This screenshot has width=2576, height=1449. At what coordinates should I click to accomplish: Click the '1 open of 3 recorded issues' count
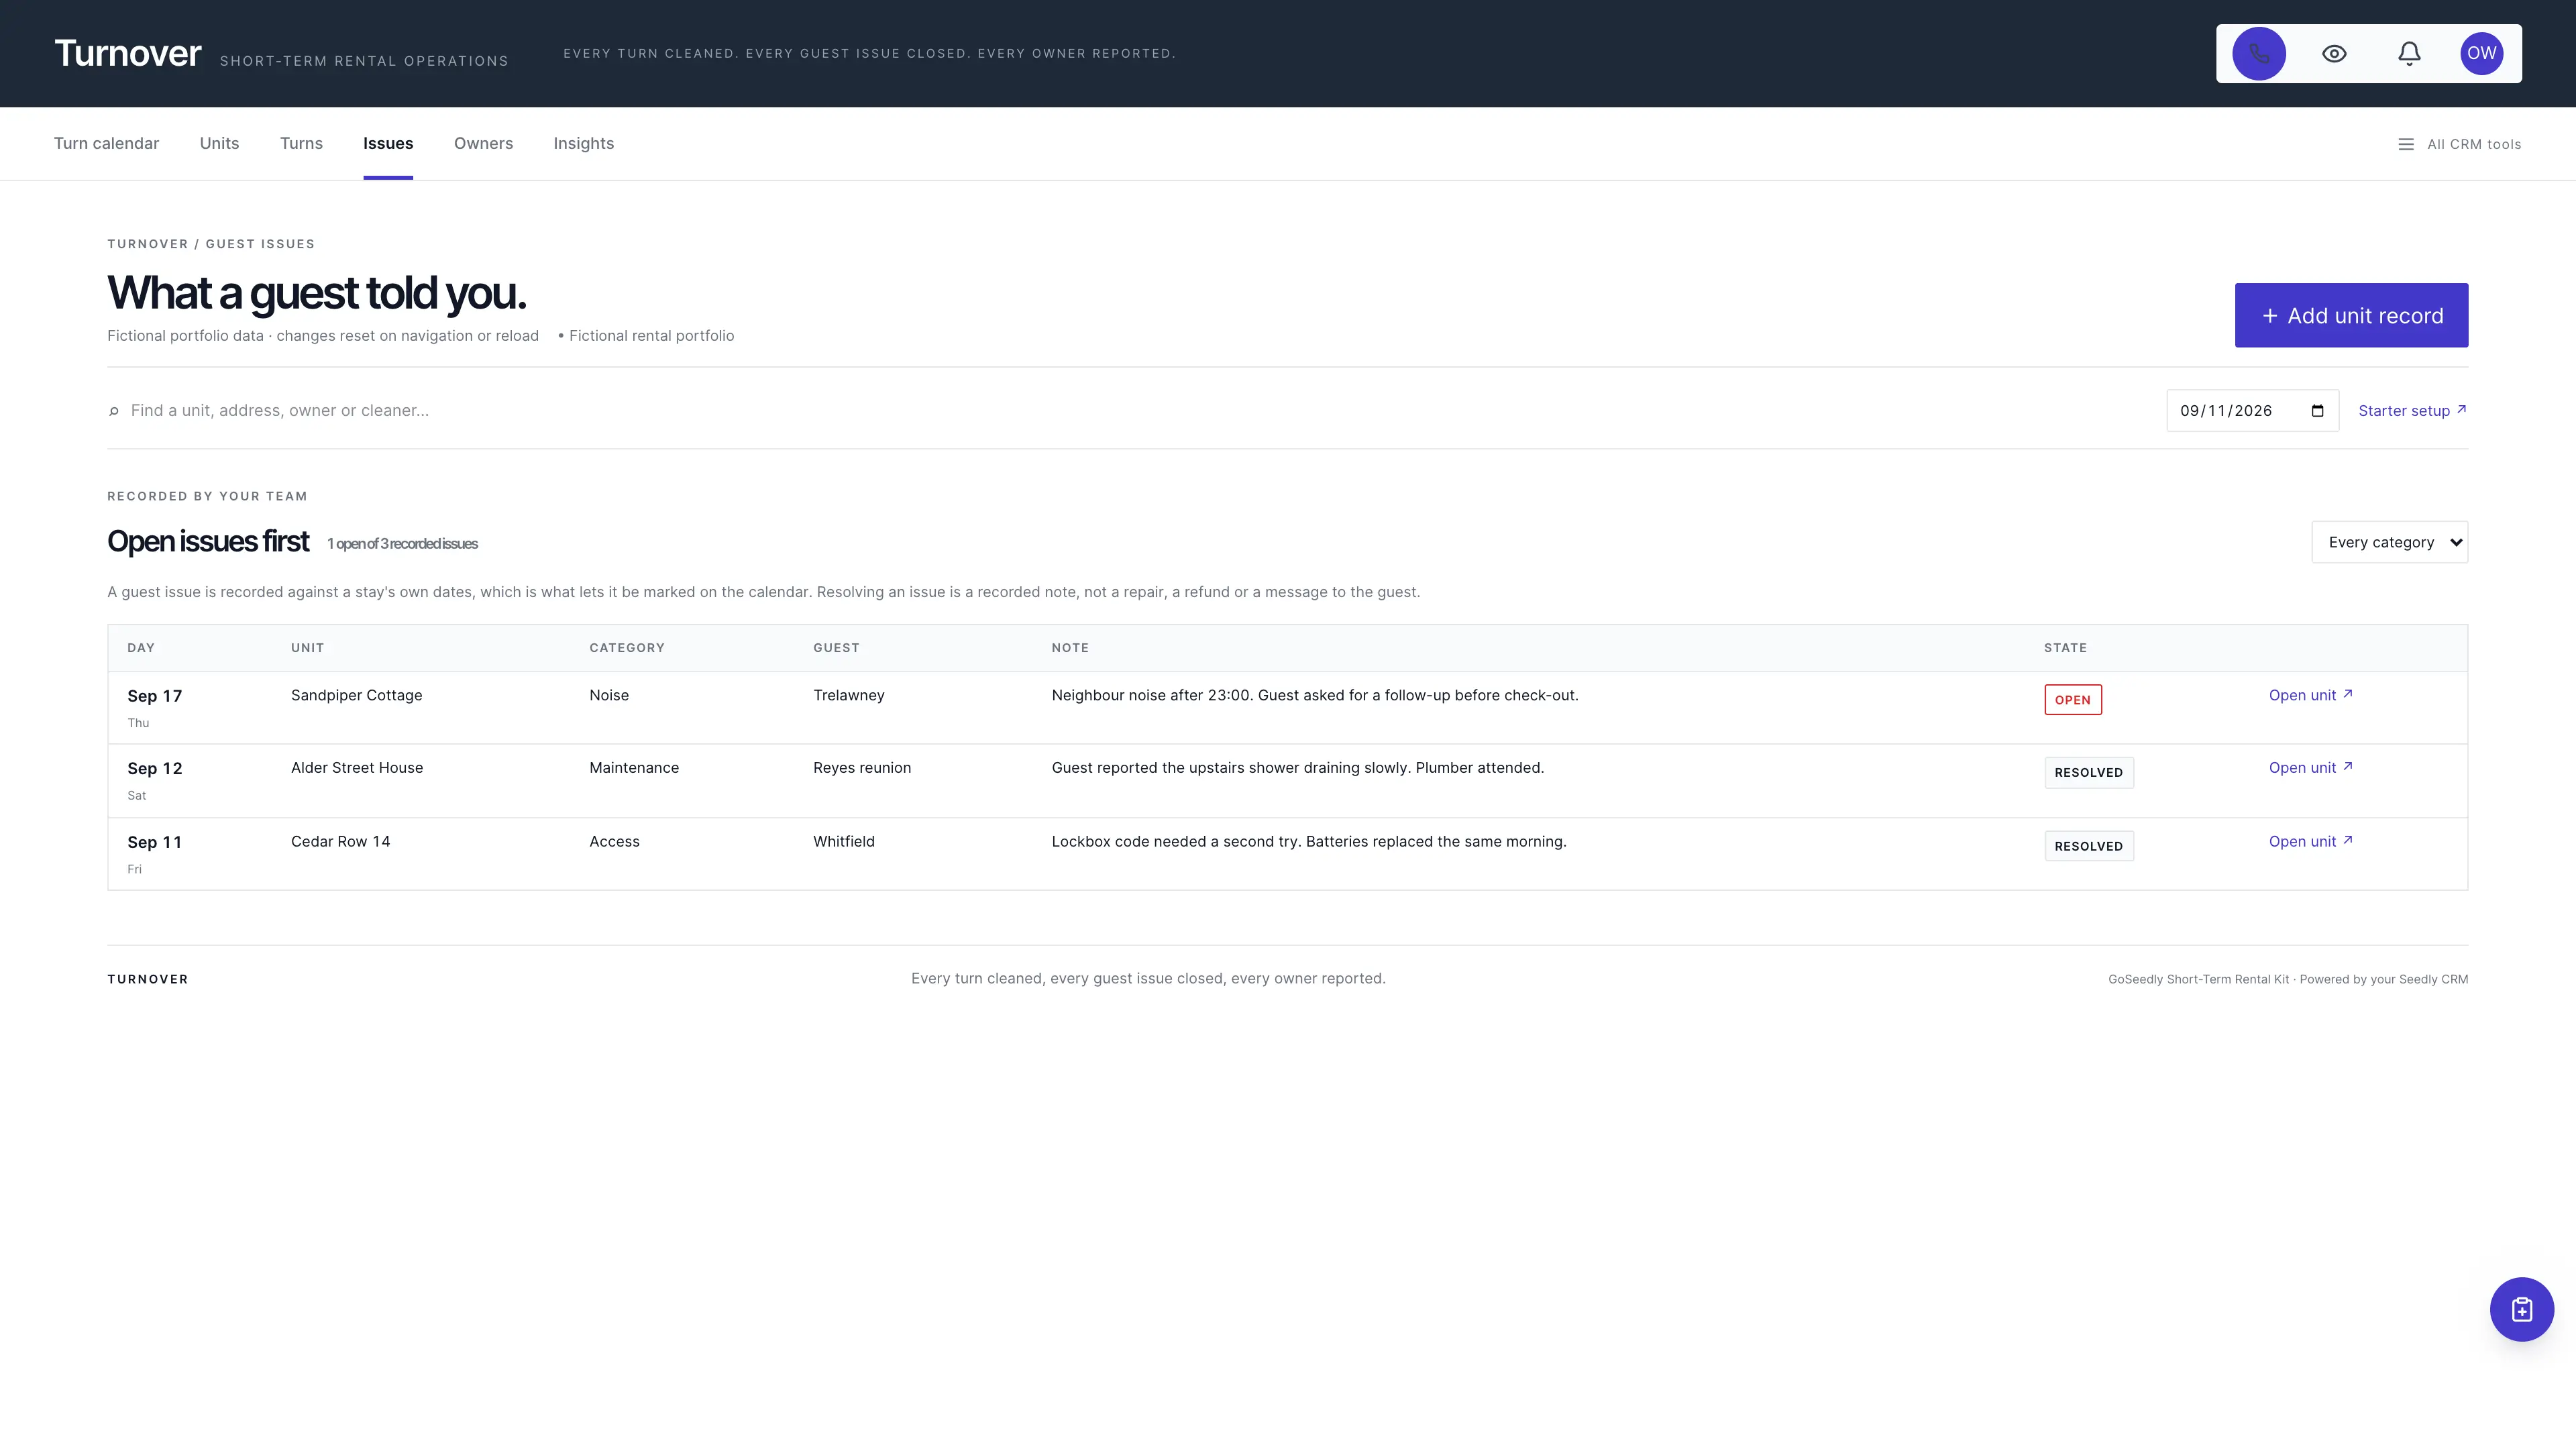click(403, 544)
